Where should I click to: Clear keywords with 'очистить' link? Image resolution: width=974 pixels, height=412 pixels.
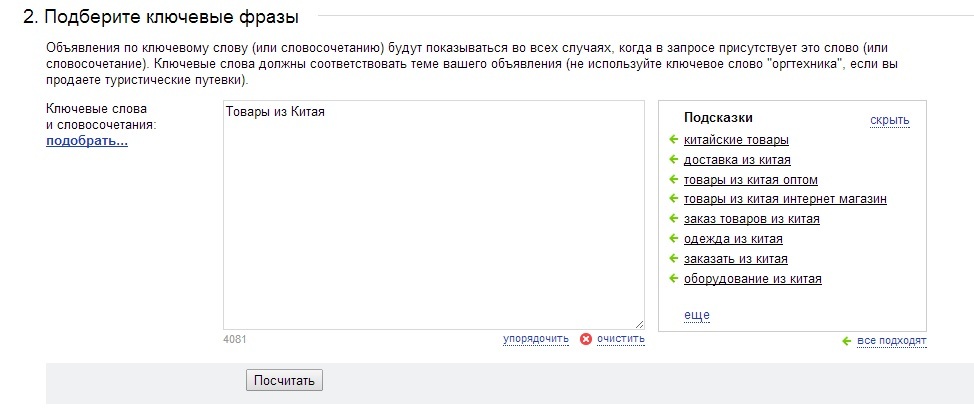click(621, 339)
